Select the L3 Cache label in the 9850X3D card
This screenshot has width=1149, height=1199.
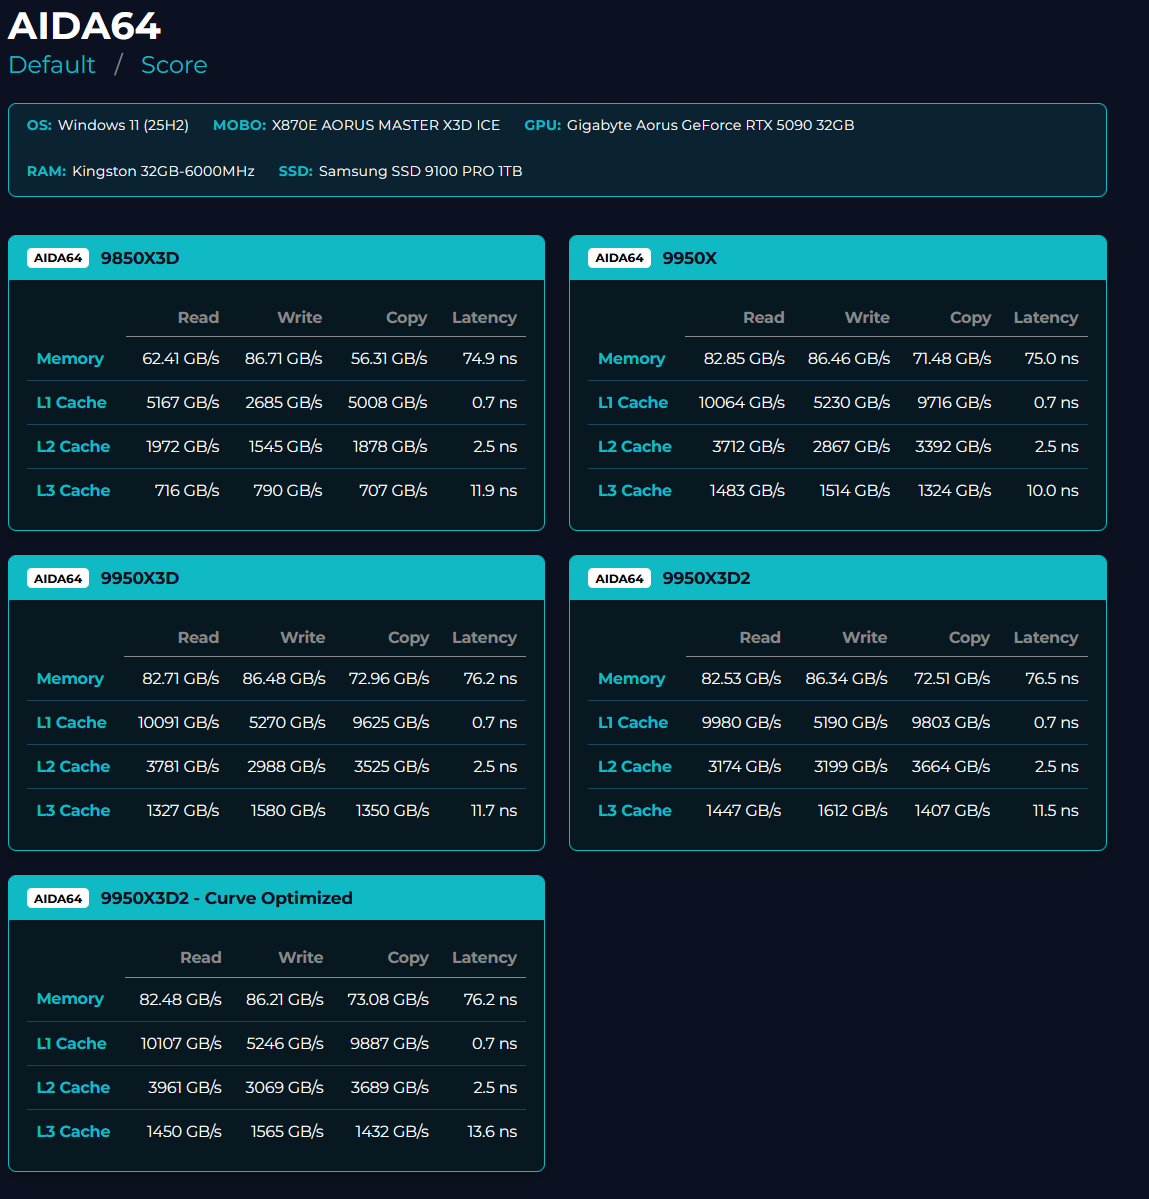(x=73, y=491)
